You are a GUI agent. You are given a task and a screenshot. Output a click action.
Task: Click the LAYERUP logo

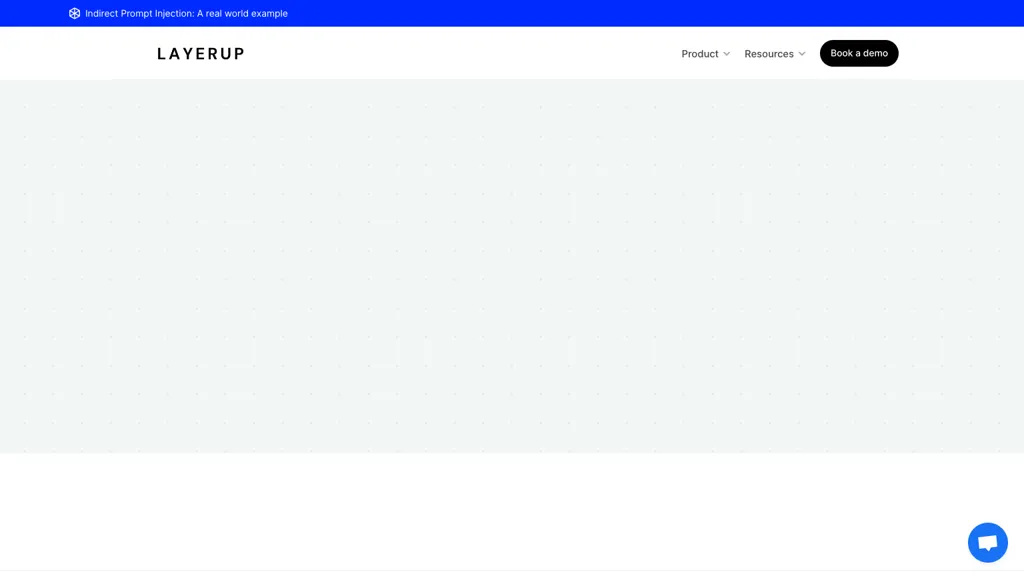(200, 54)
